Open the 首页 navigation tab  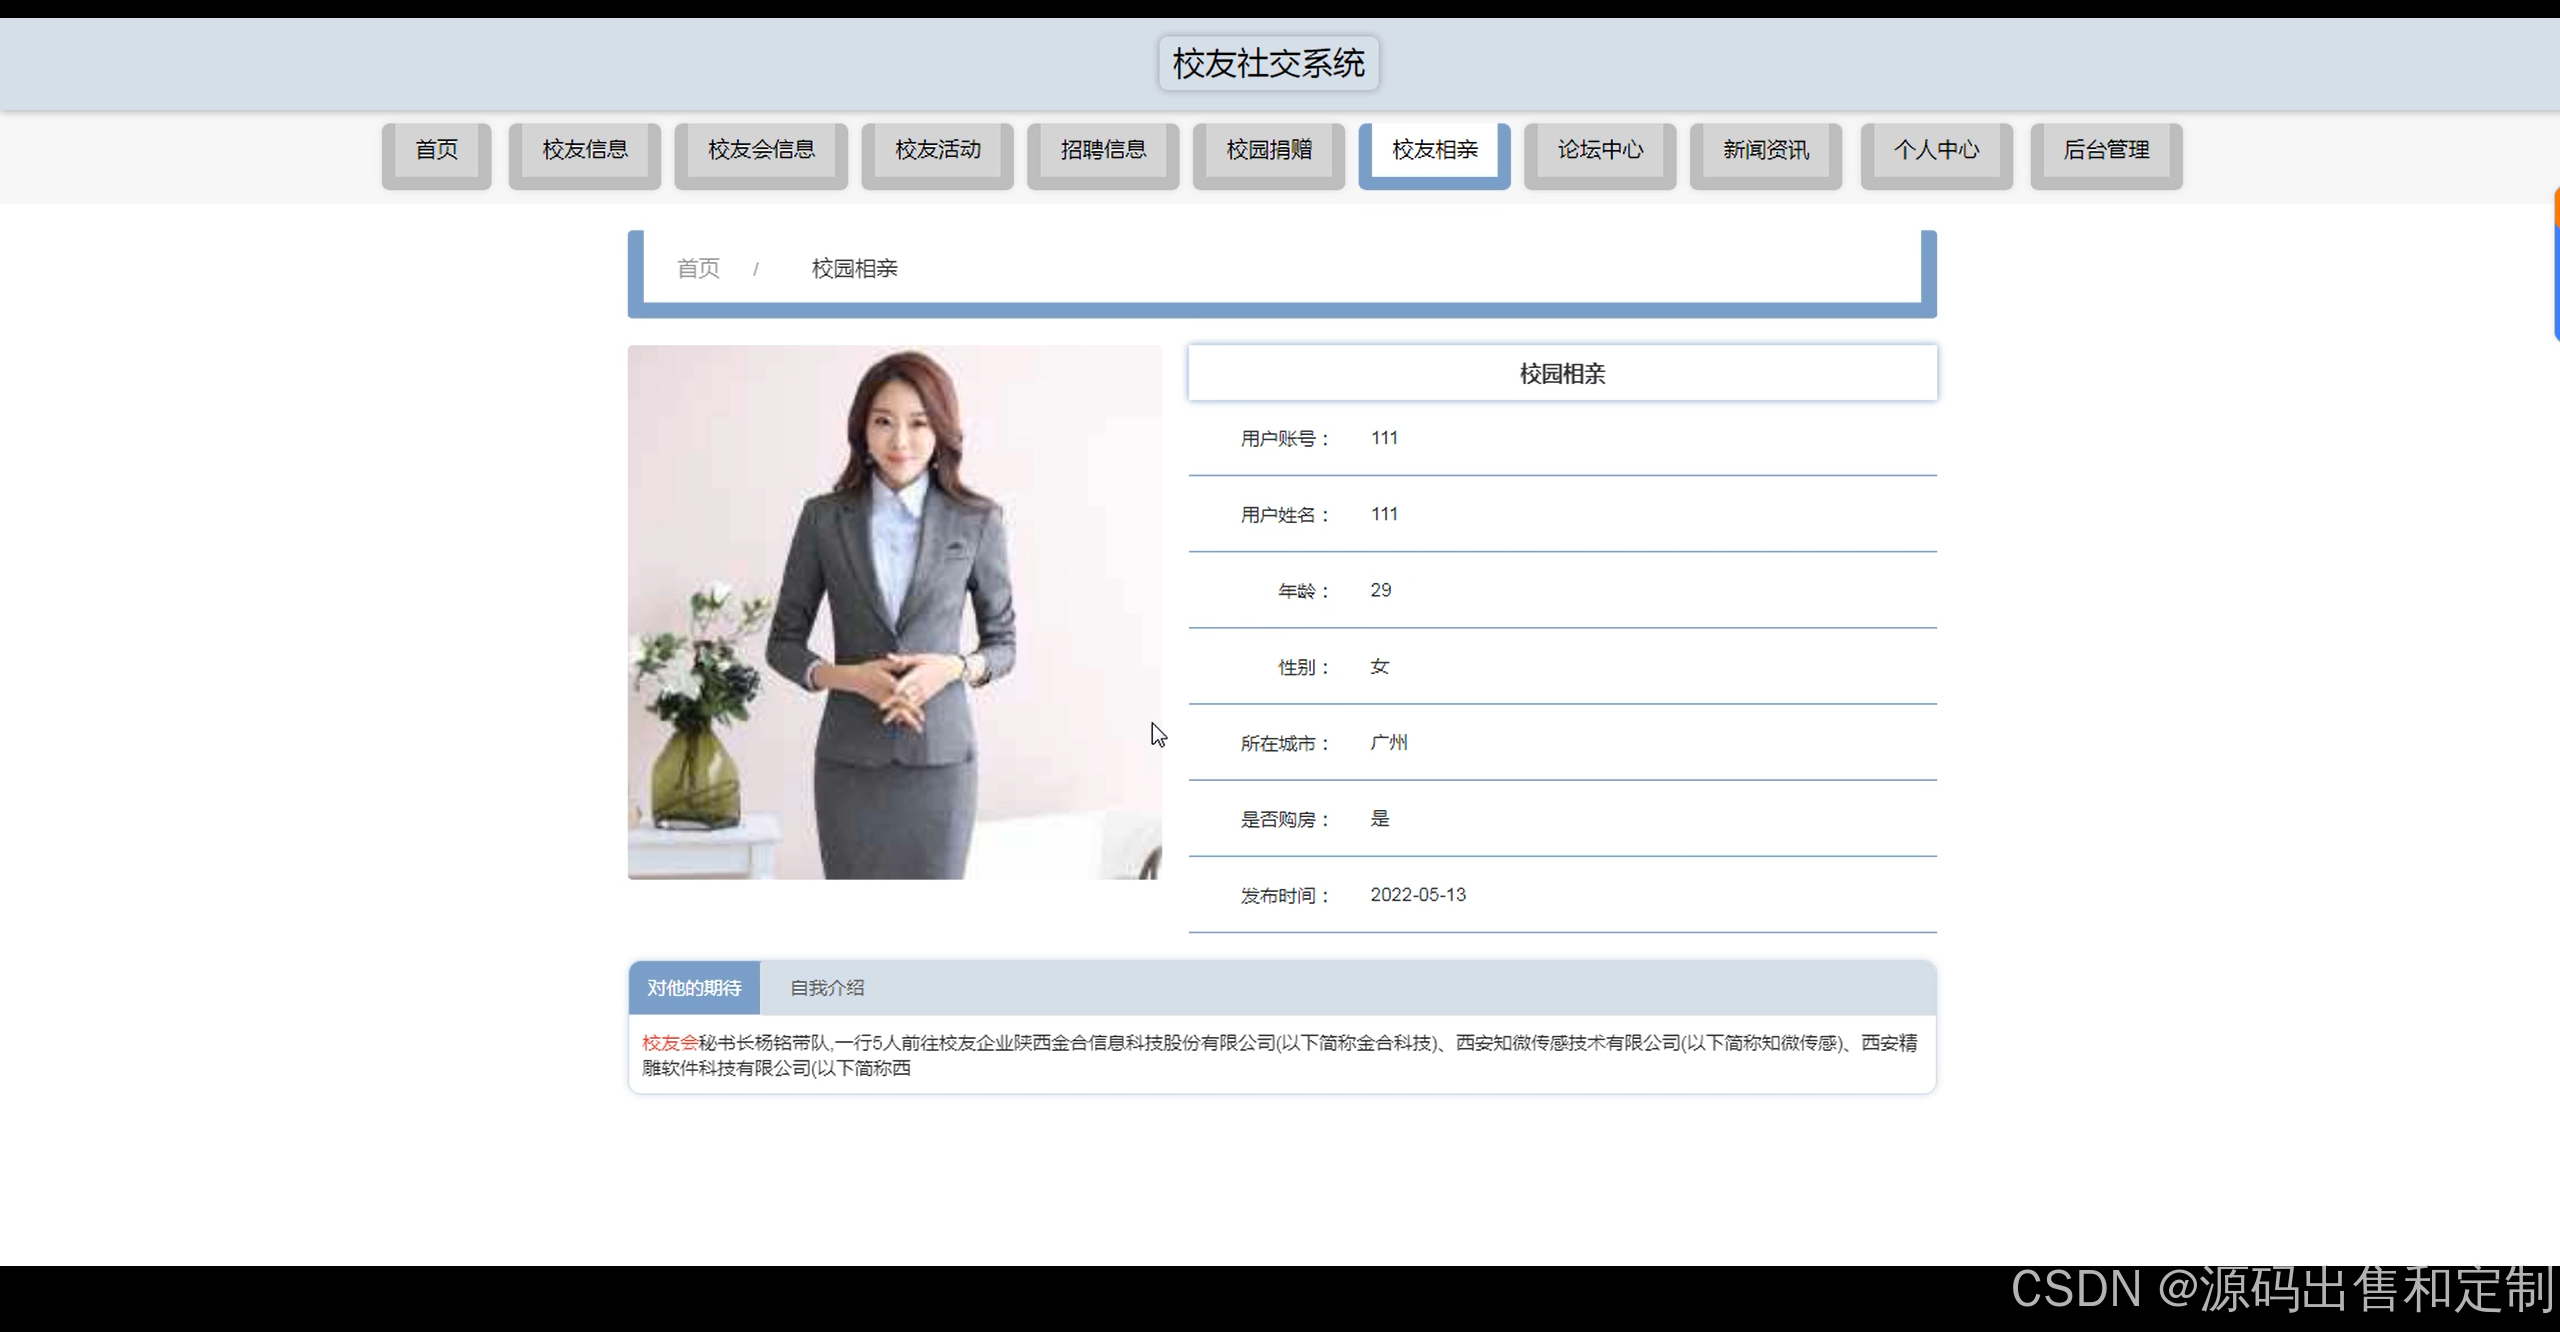pos(436,150)
